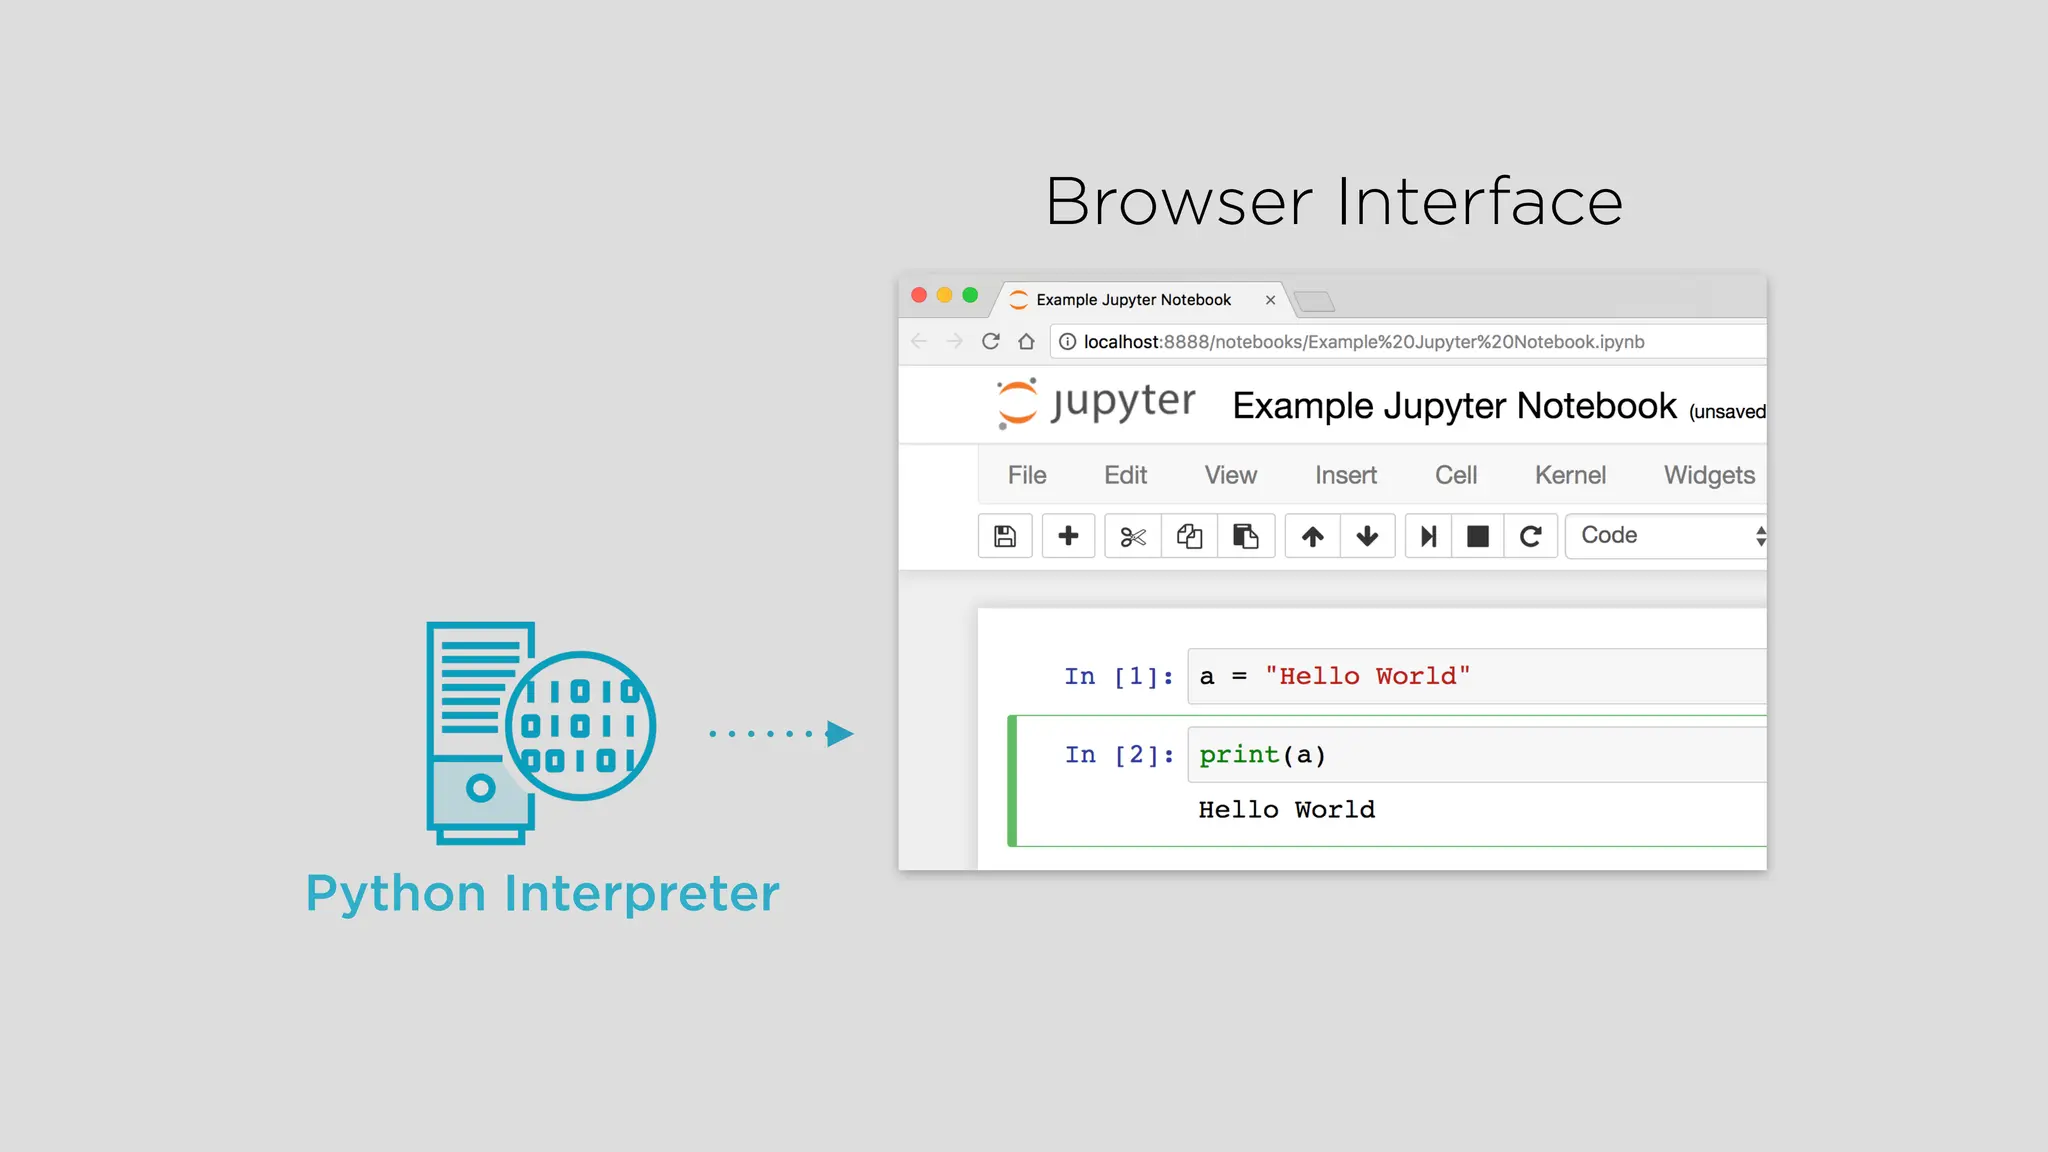Move selected cell down with the arrow icon

coord(1368,536)
